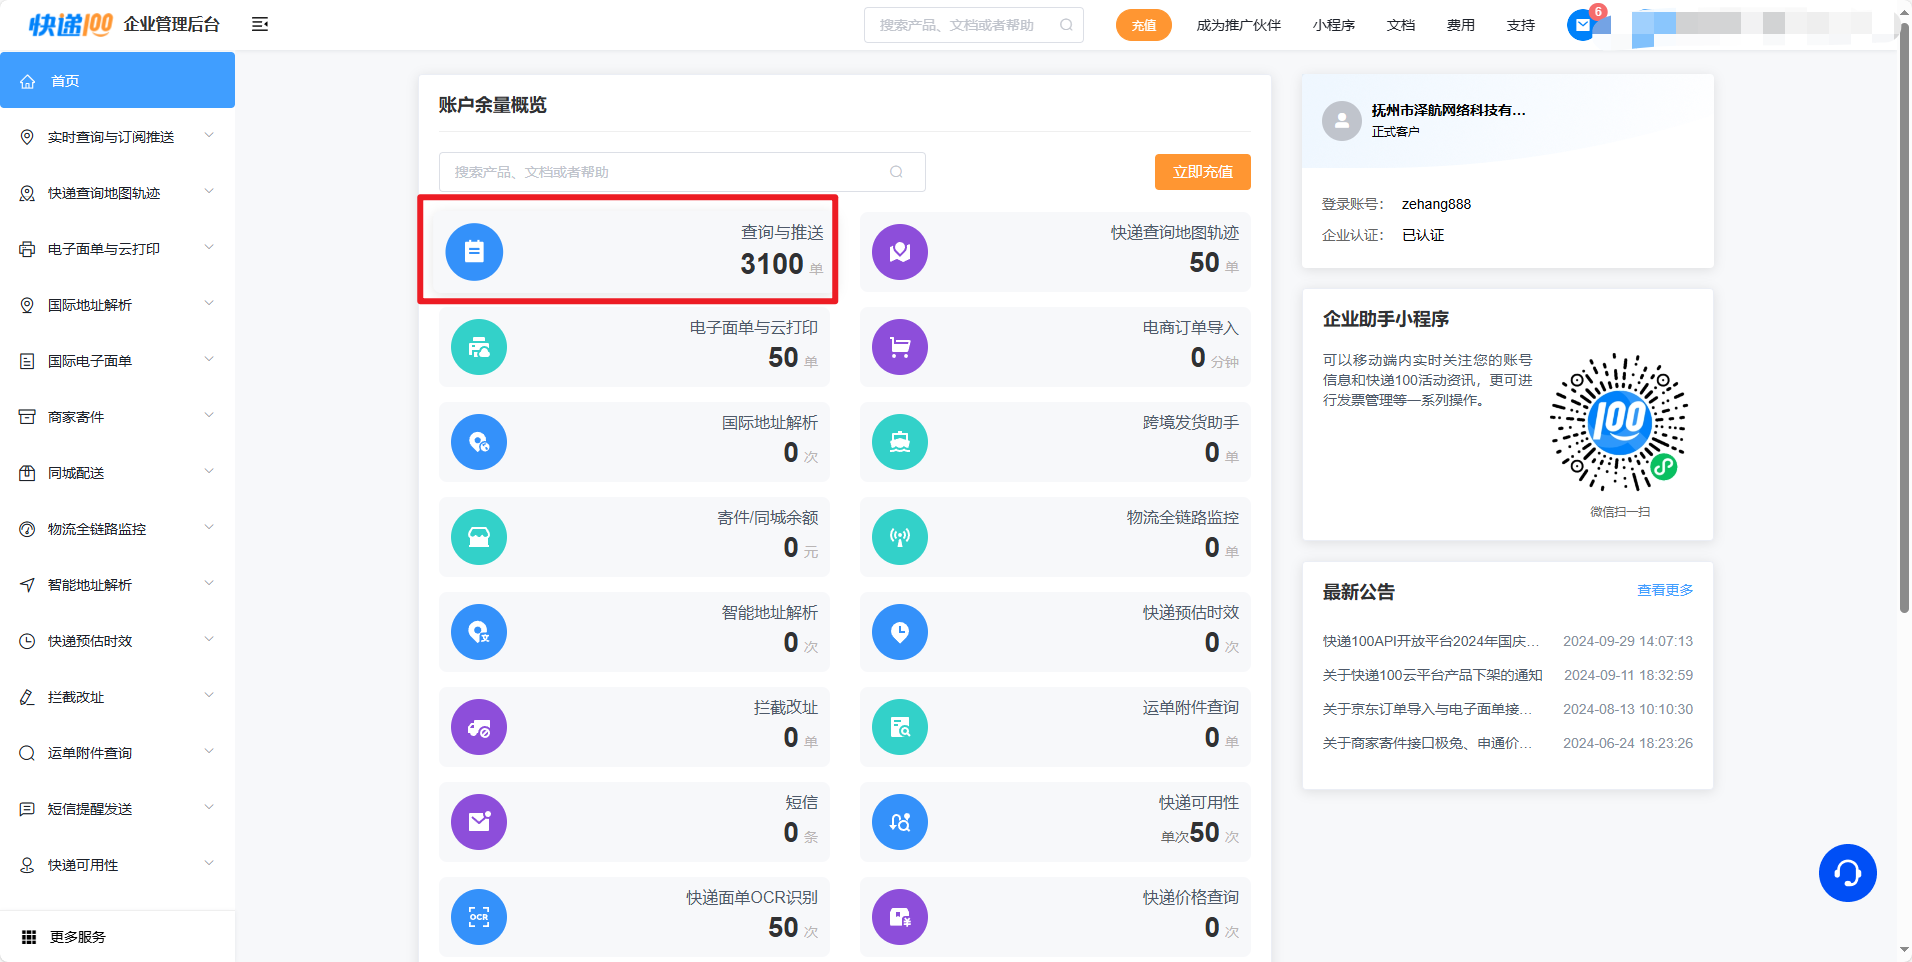The height and width of the screenshot is (962, 1912).
Task: Click the 电商订单导入 cart icon
Action: pos(900,347)
